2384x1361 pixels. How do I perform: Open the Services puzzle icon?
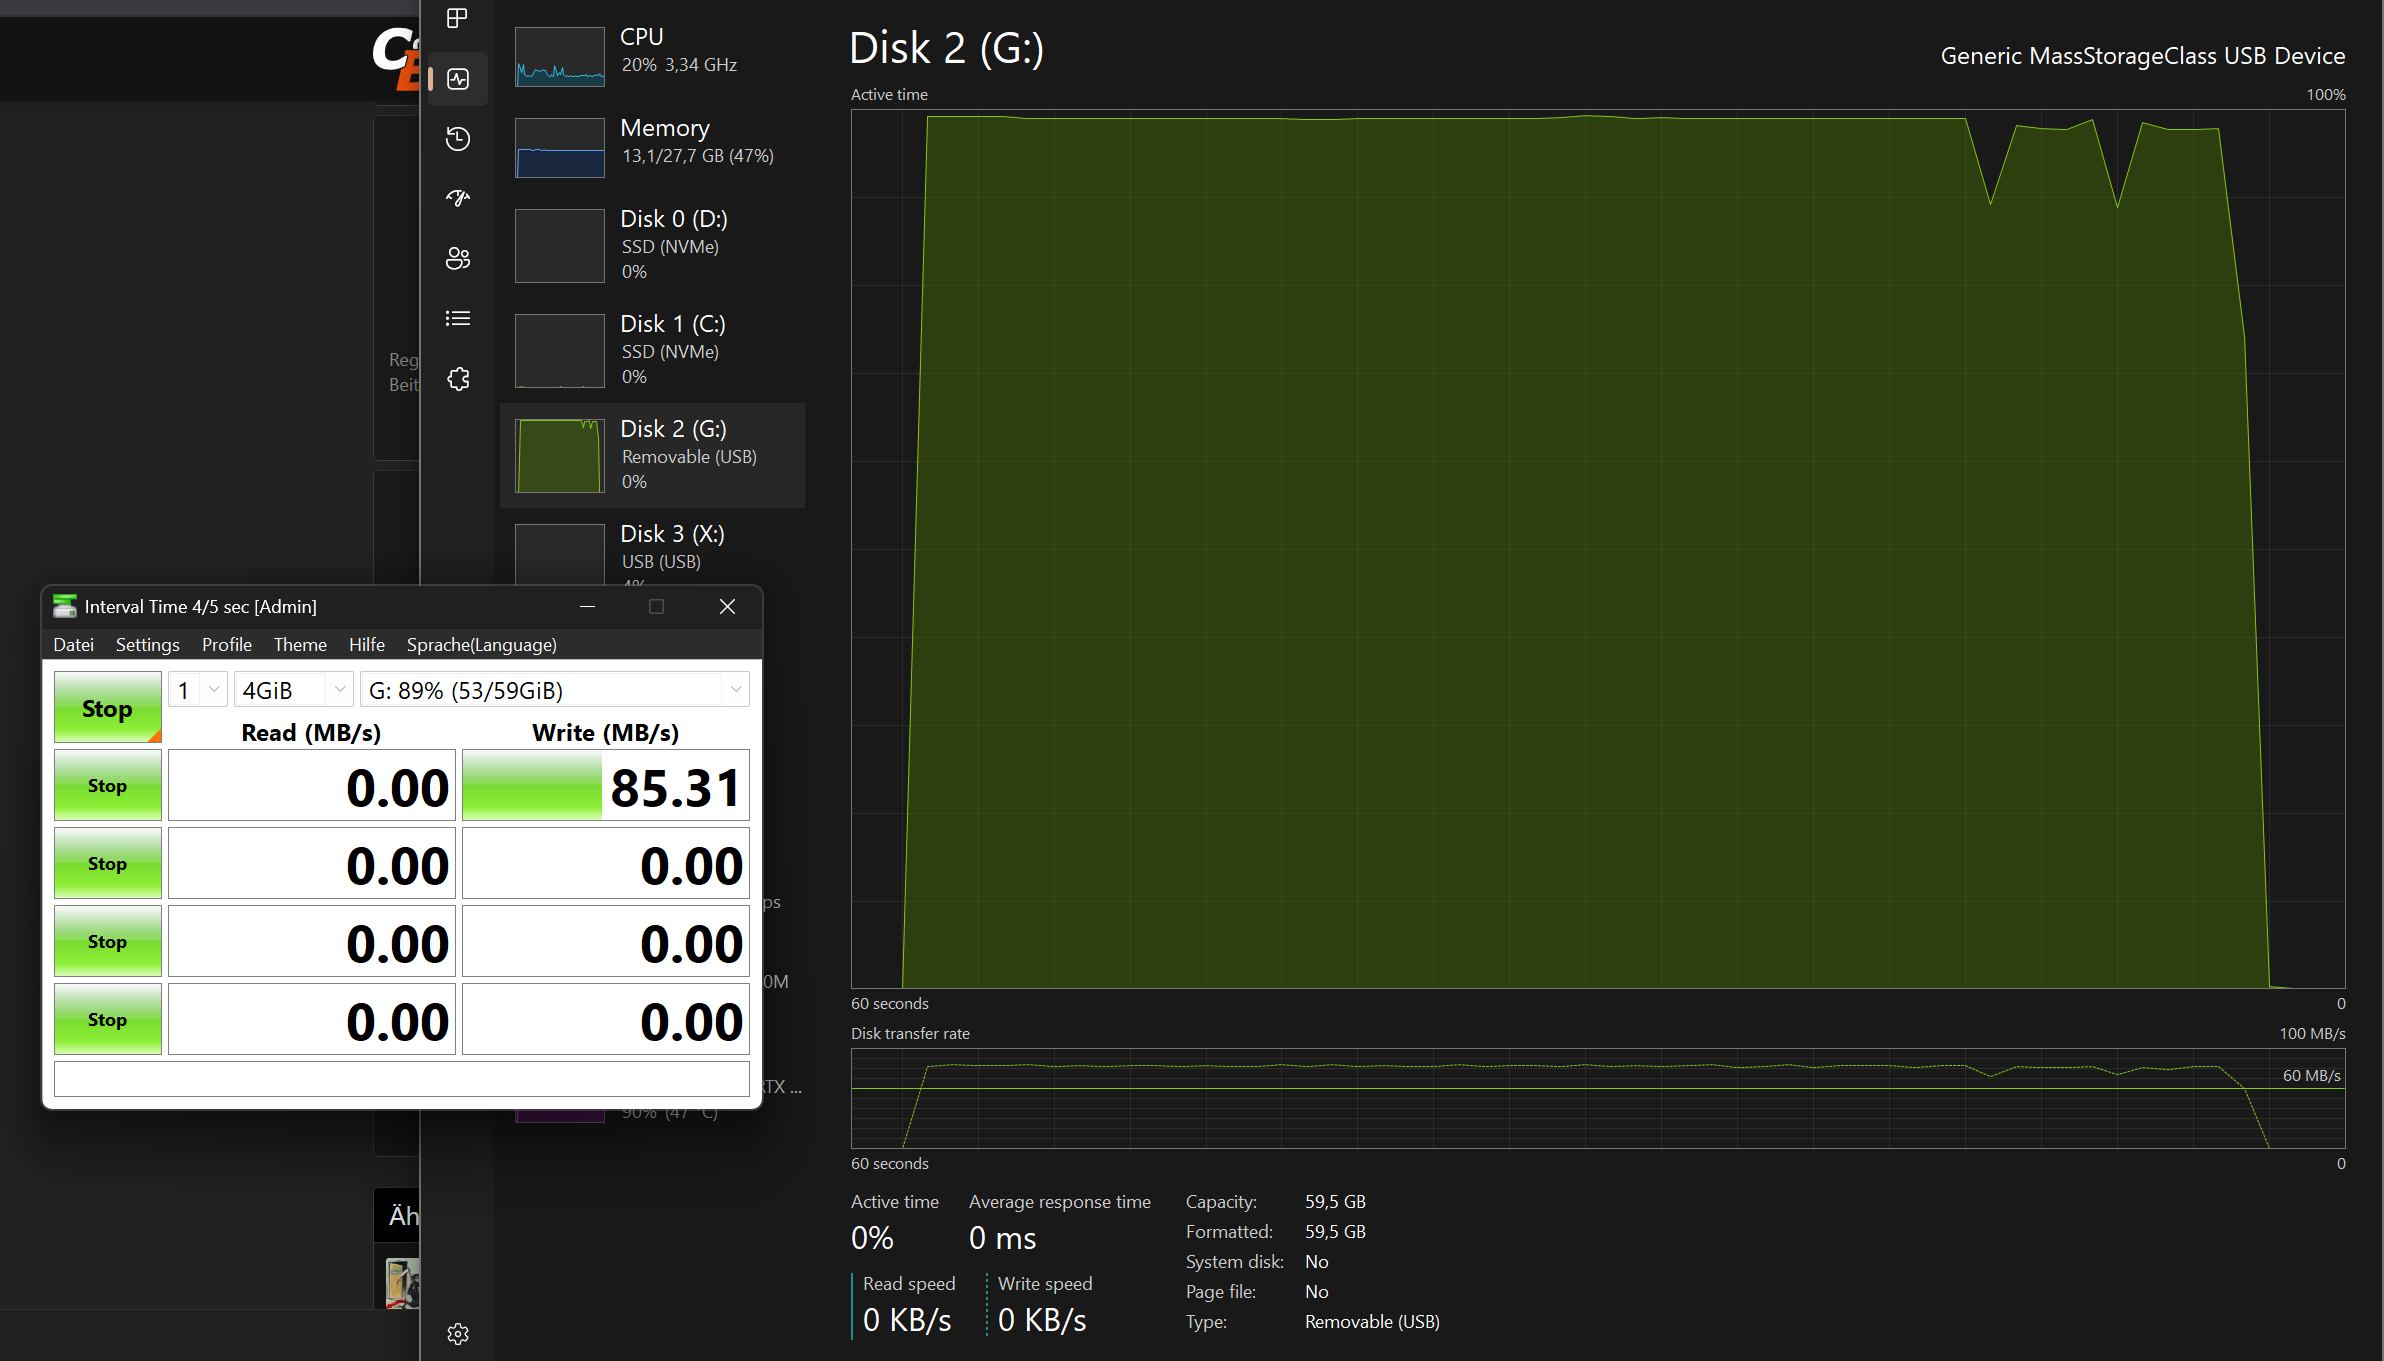pos(458,379)
